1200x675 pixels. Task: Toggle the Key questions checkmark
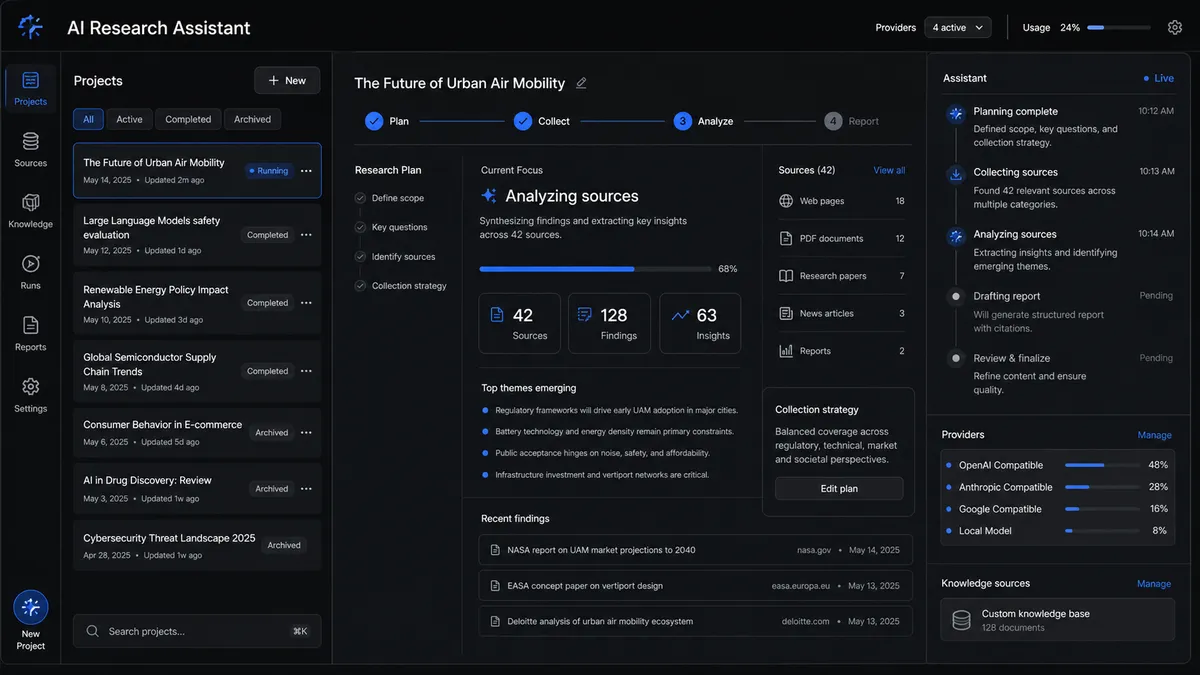(x=360, y=227)
